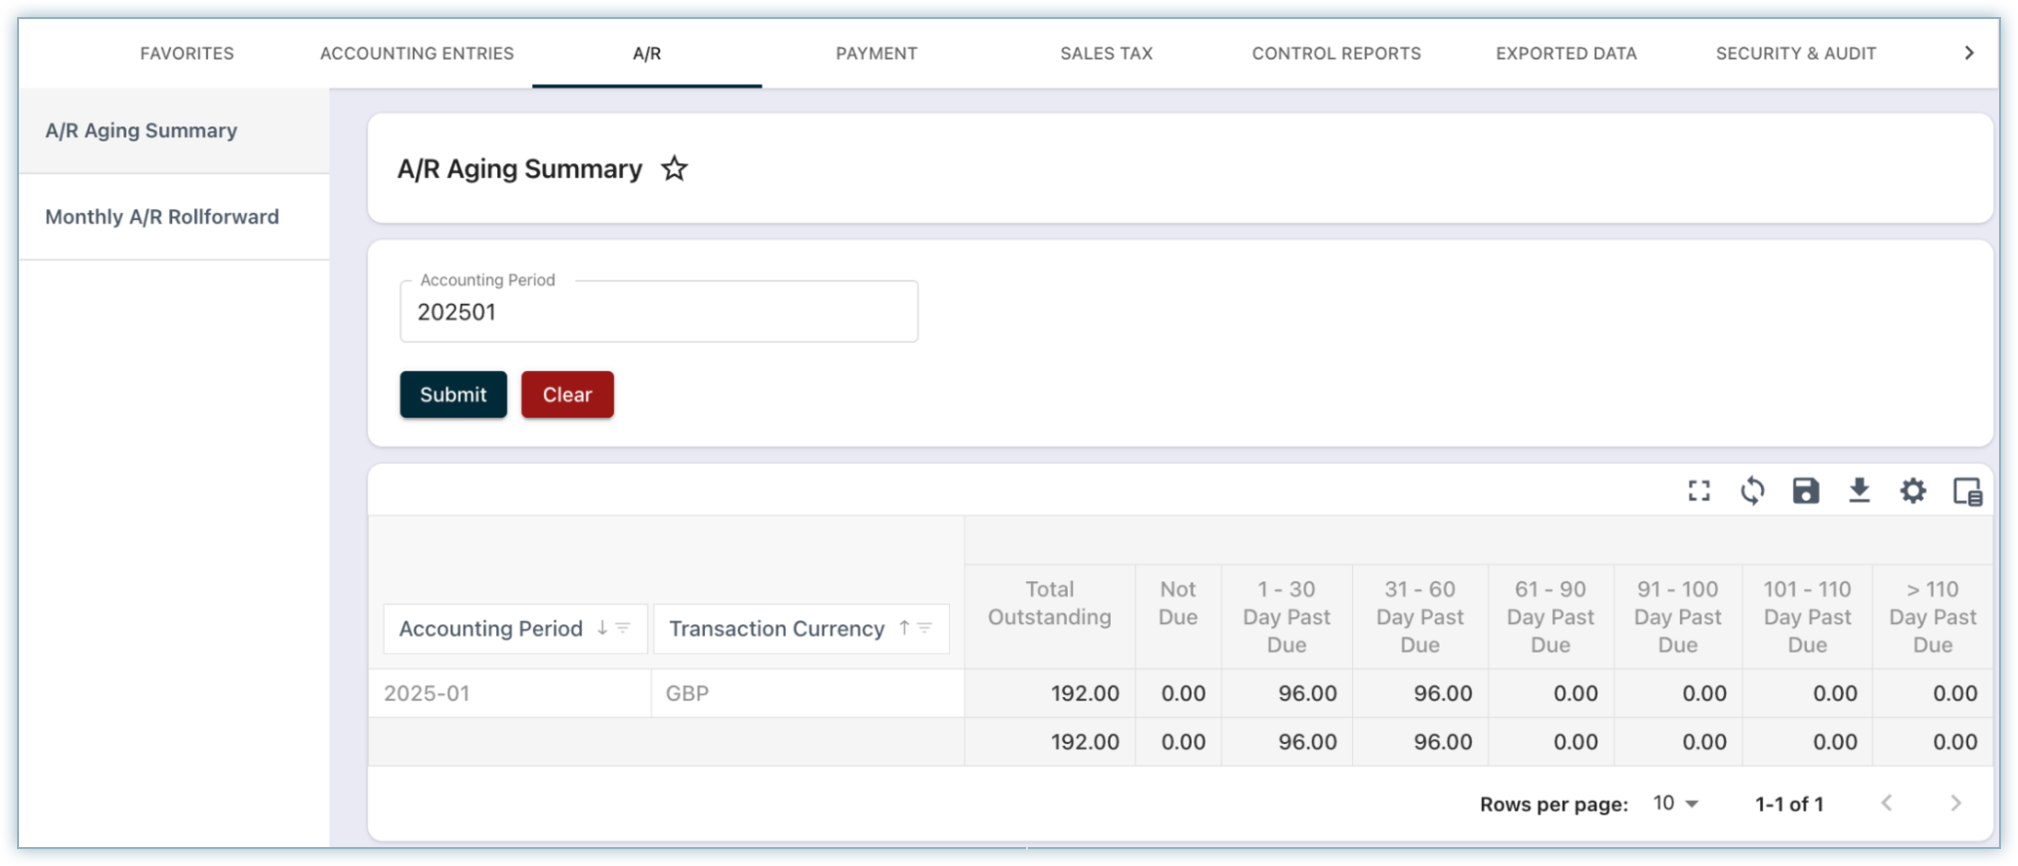This screenshot has height=866, width=2018.
Task: Open the column layout panel icon
Action: (x=1967, y=491)
